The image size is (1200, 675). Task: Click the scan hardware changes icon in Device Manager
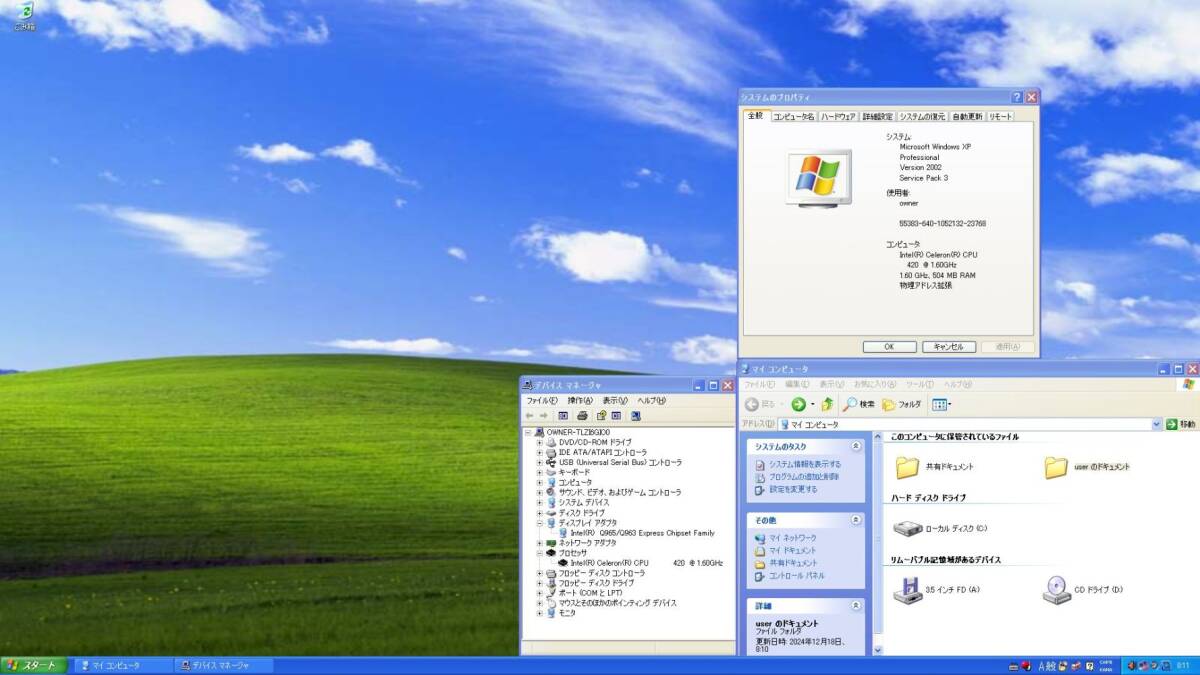pyautogui.click(x=635, y=415)
